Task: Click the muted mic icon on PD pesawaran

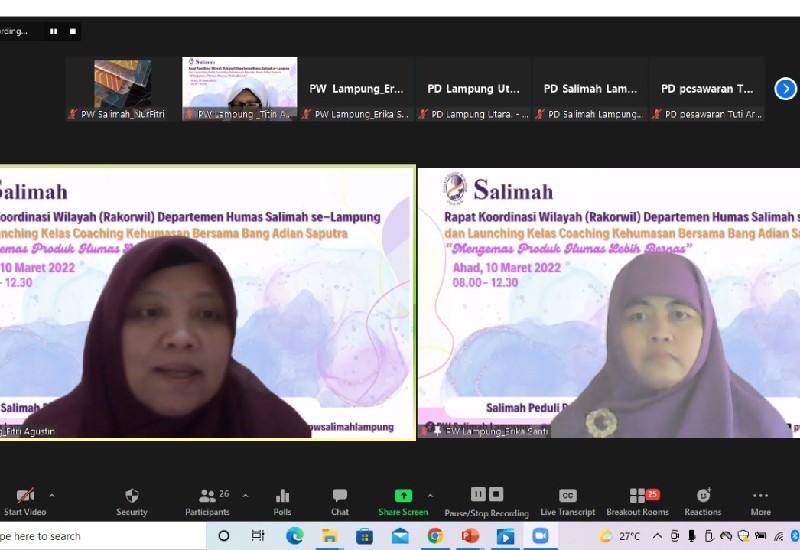Action: click(x=657, y=114)
